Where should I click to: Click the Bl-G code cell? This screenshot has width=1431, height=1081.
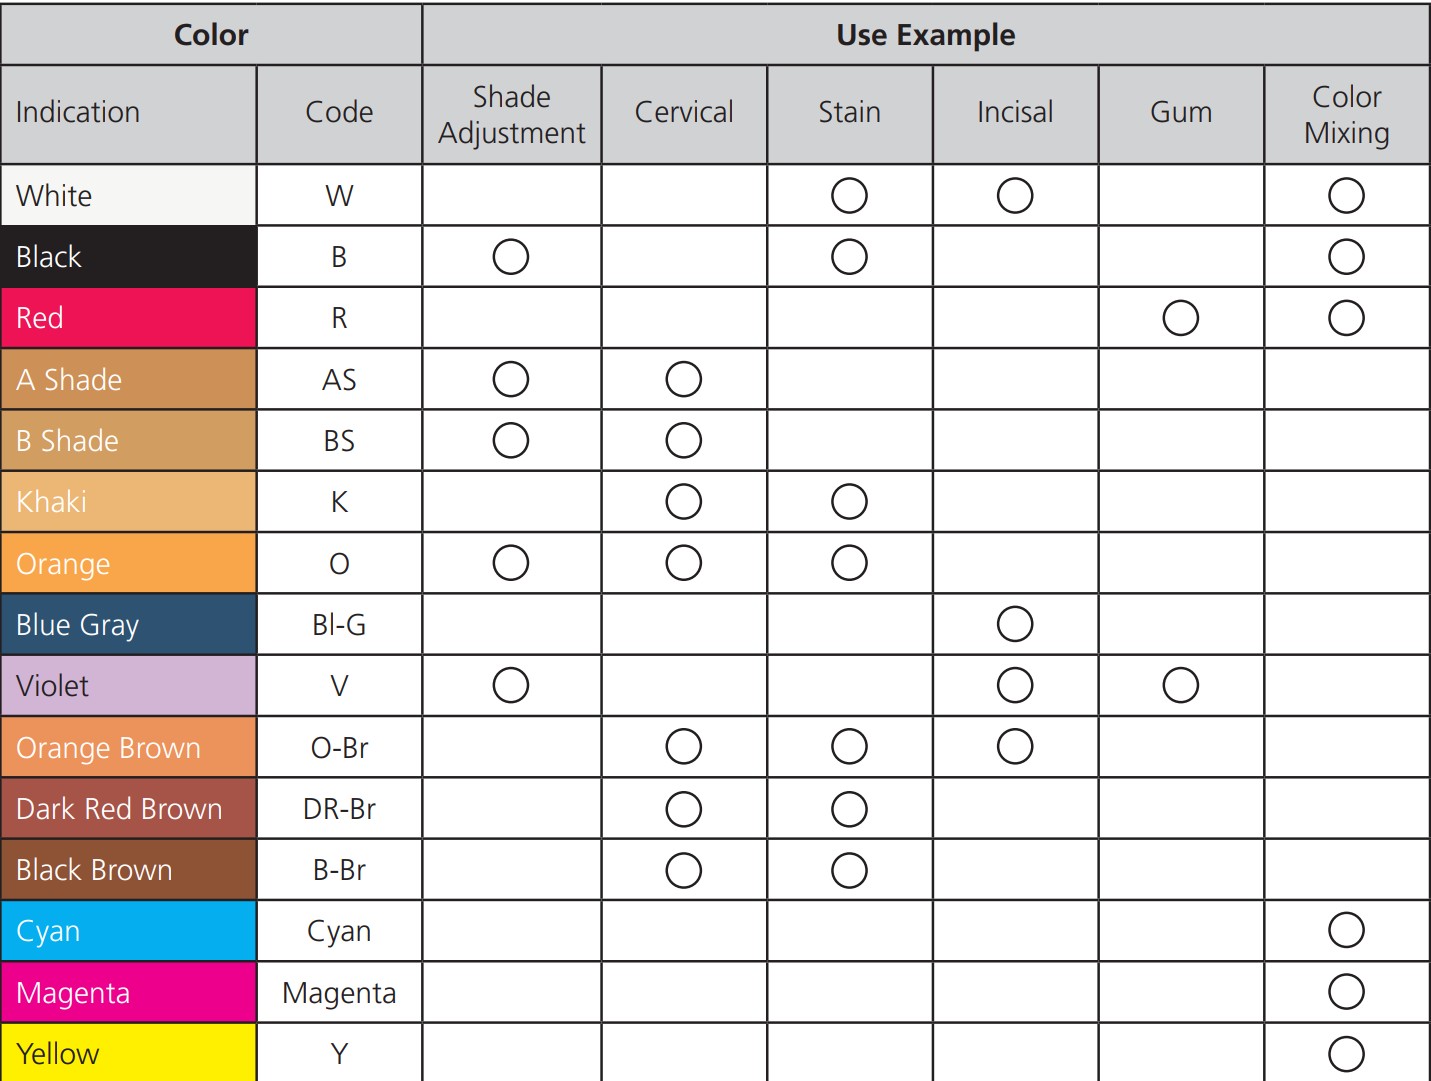click(339, 625)
